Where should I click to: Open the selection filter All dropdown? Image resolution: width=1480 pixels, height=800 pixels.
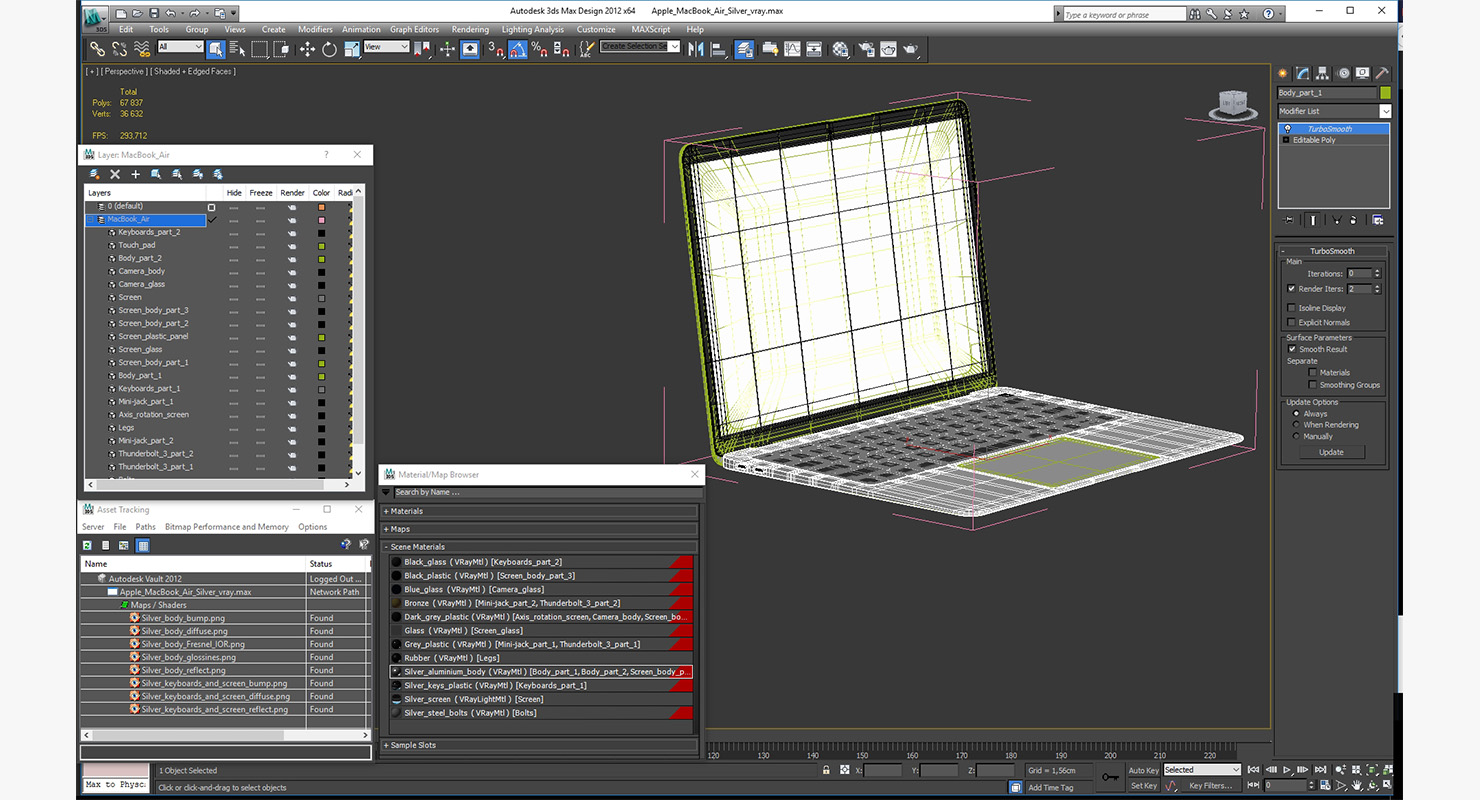(x=180, y=47)
